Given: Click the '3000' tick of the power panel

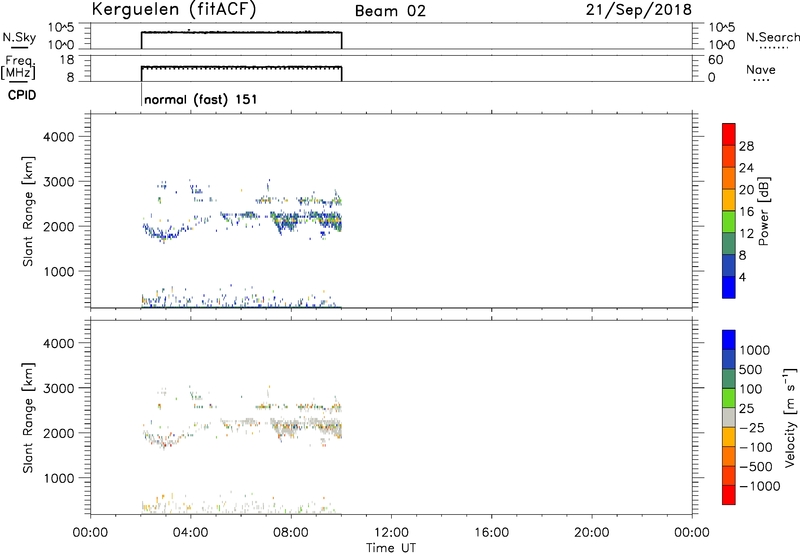Looking at the screenshot, I should point(59,182).
